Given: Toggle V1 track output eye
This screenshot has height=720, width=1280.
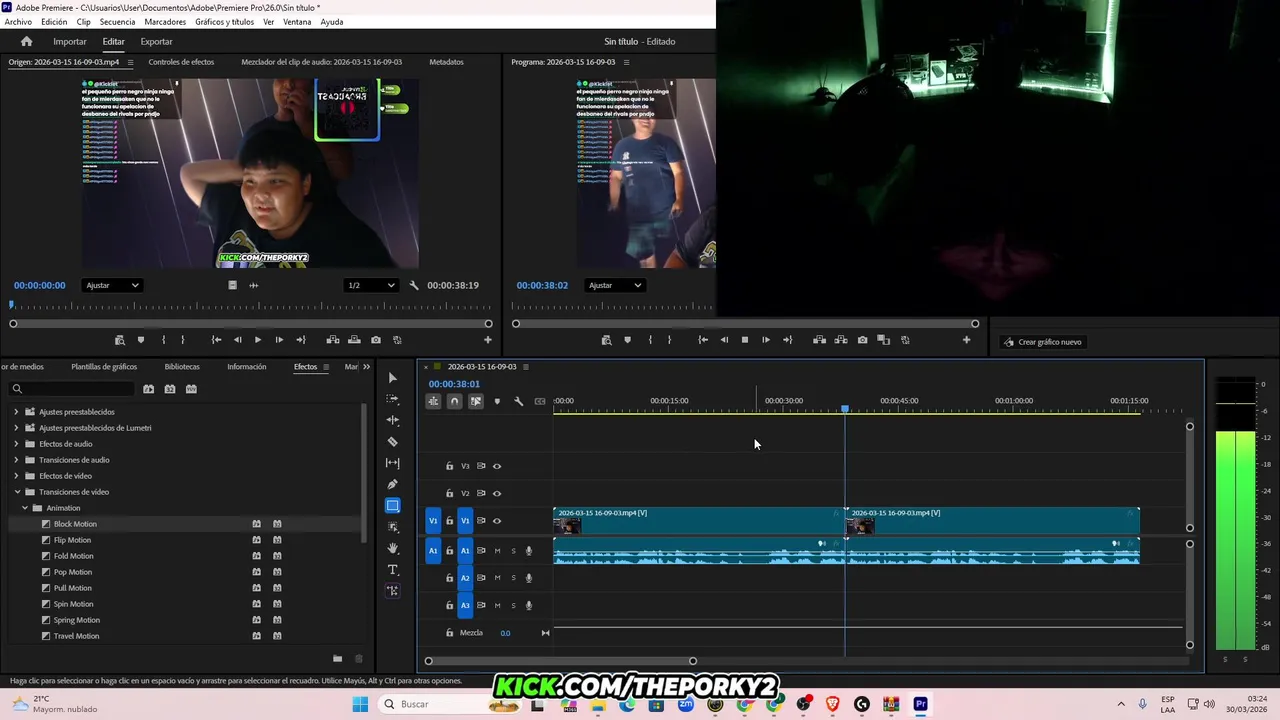Looking at the screenshot, I should 497,520.
